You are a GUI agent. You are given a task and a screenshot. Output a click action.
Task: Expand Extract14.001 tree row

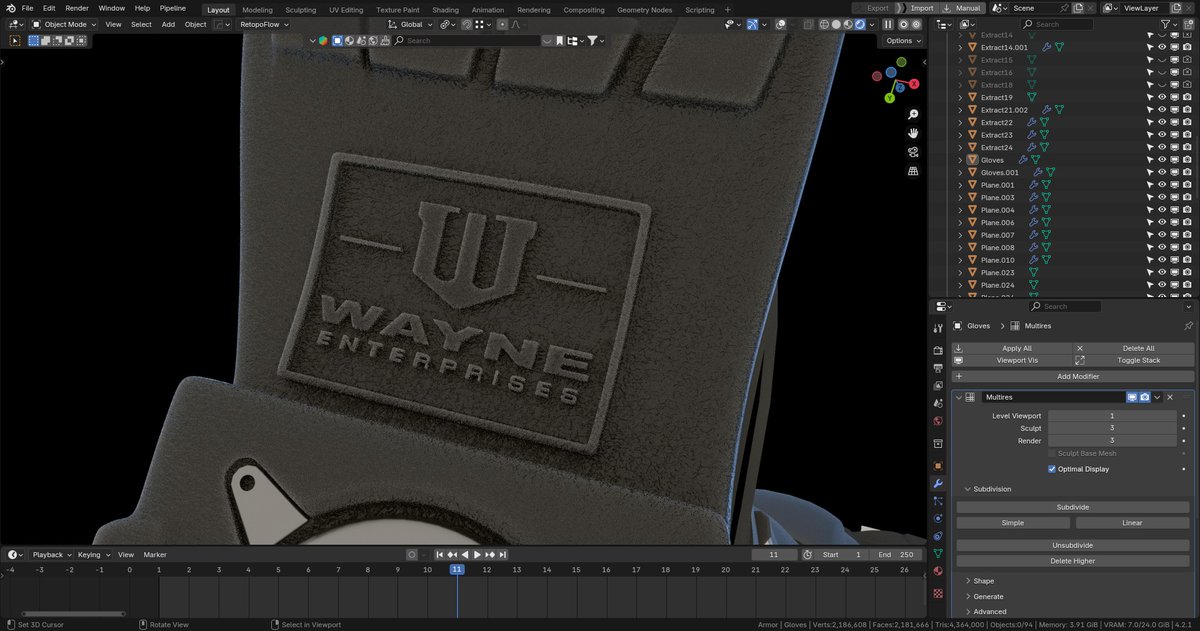click(x=960, y=47)
